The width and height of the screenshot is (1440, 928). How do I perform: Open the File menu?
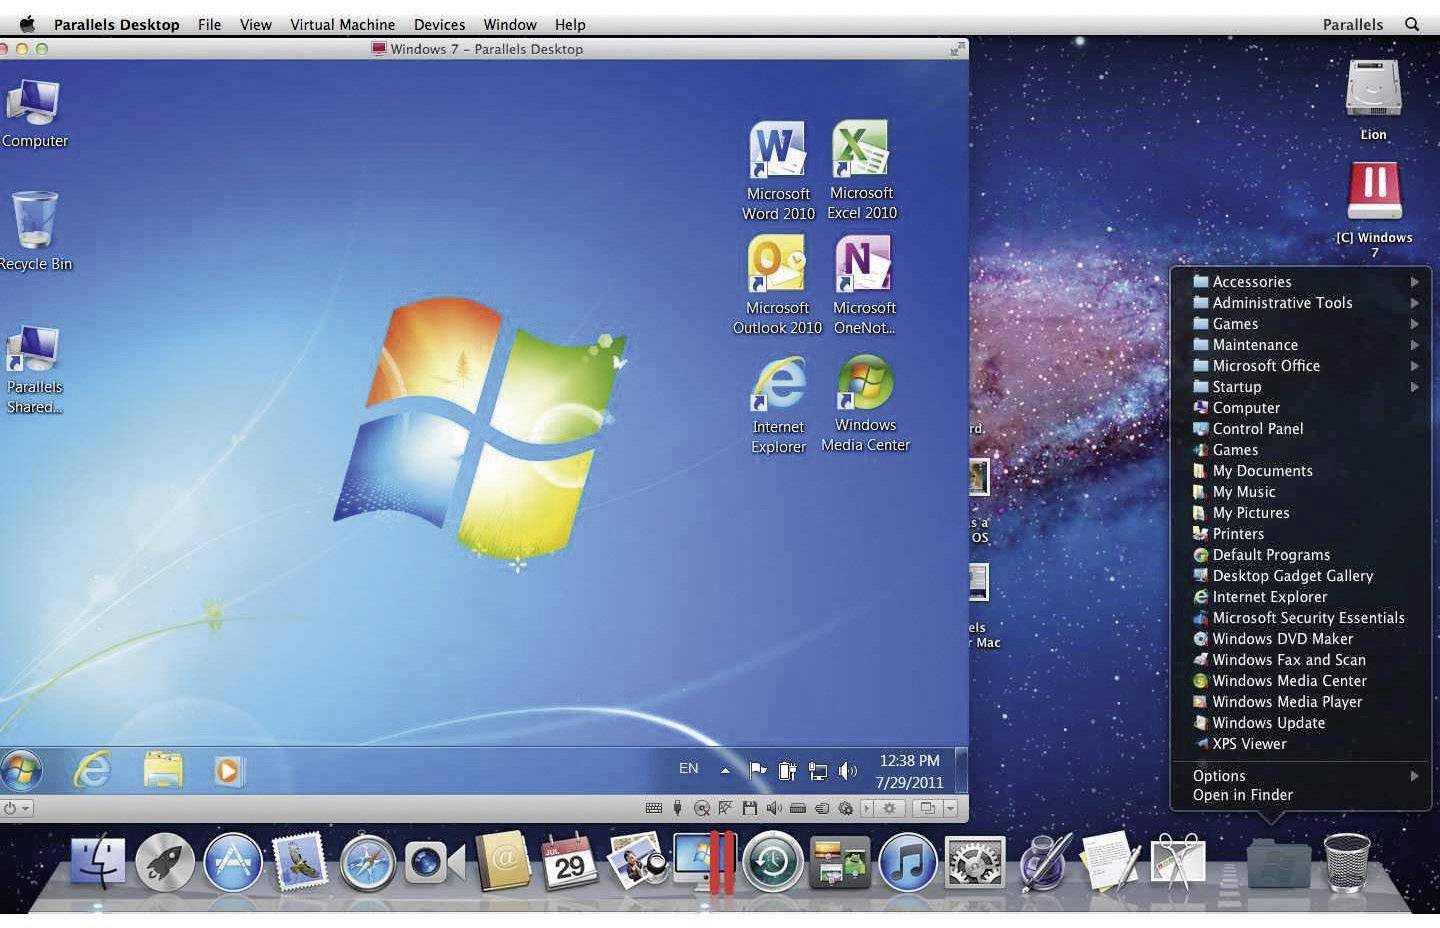pos(209,24)
